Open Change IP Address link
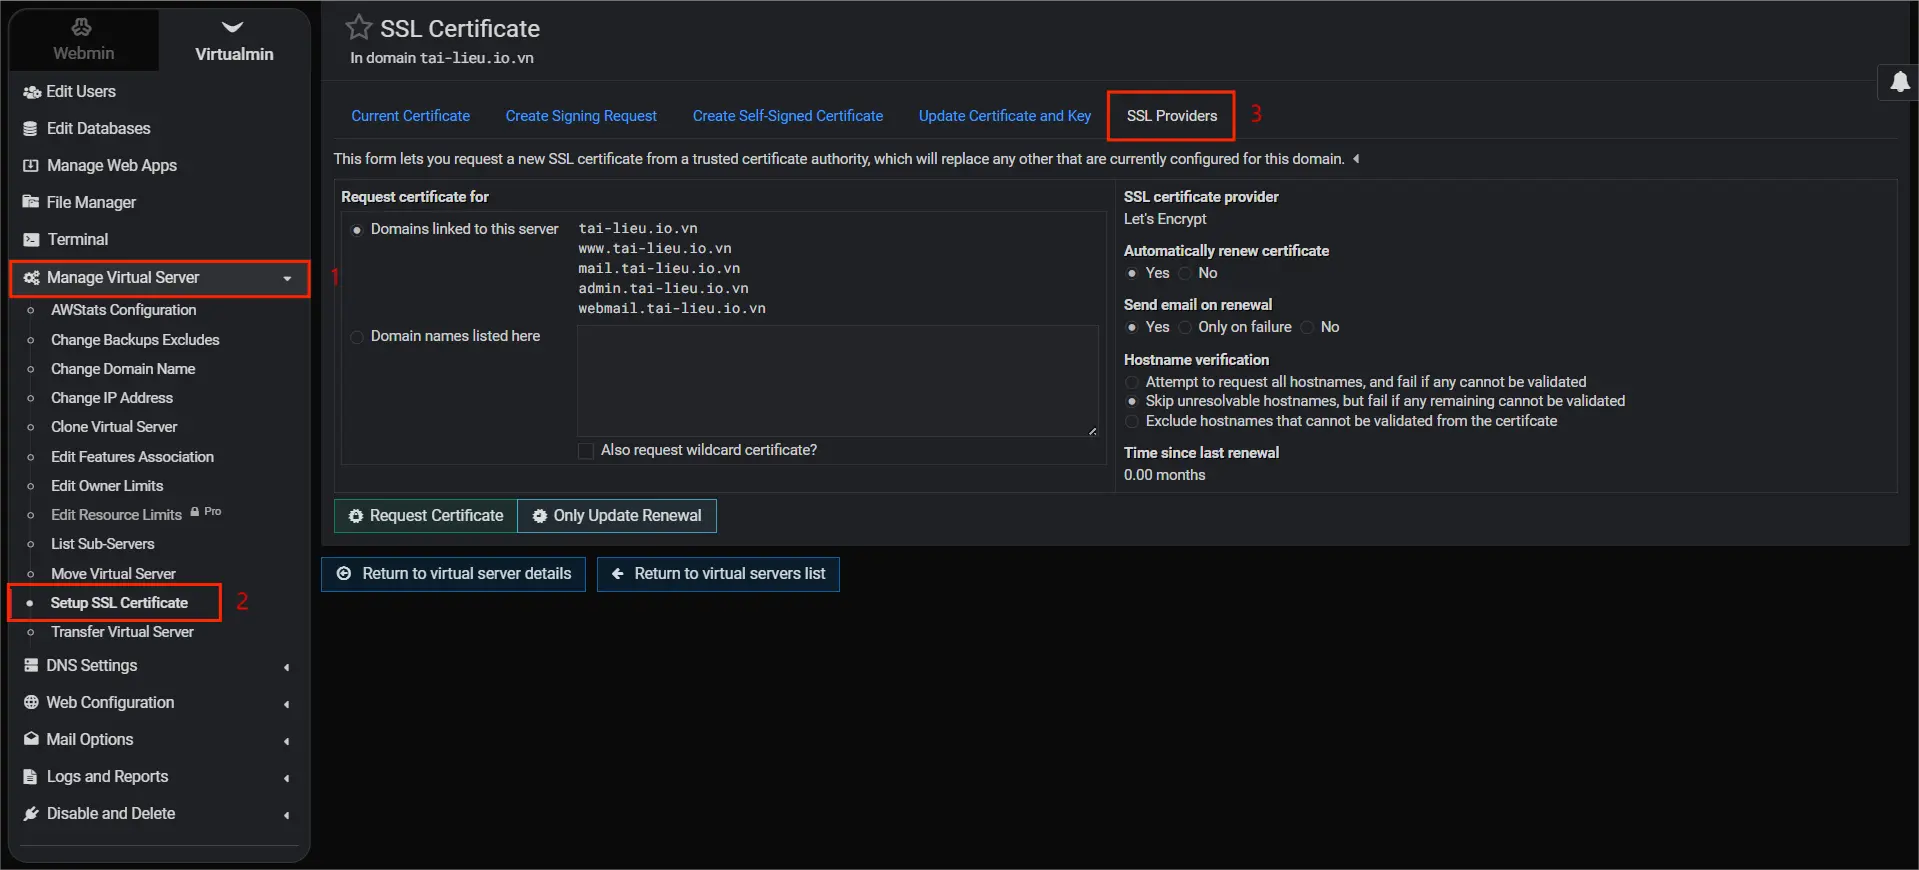This screenshot has height=870, width=1919. click(112, 398)
